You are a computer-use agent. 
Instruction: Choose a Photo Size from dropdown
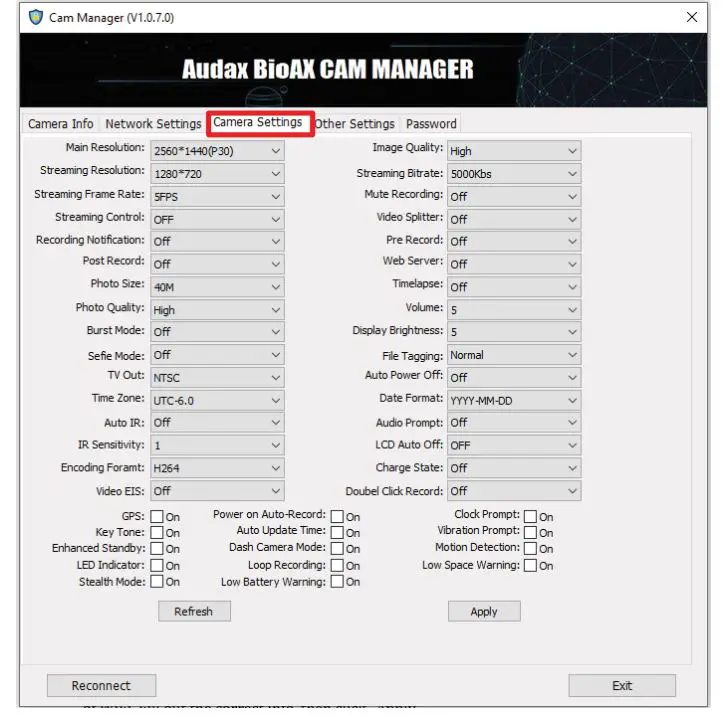pyautogui.click(x=217, y=287)
